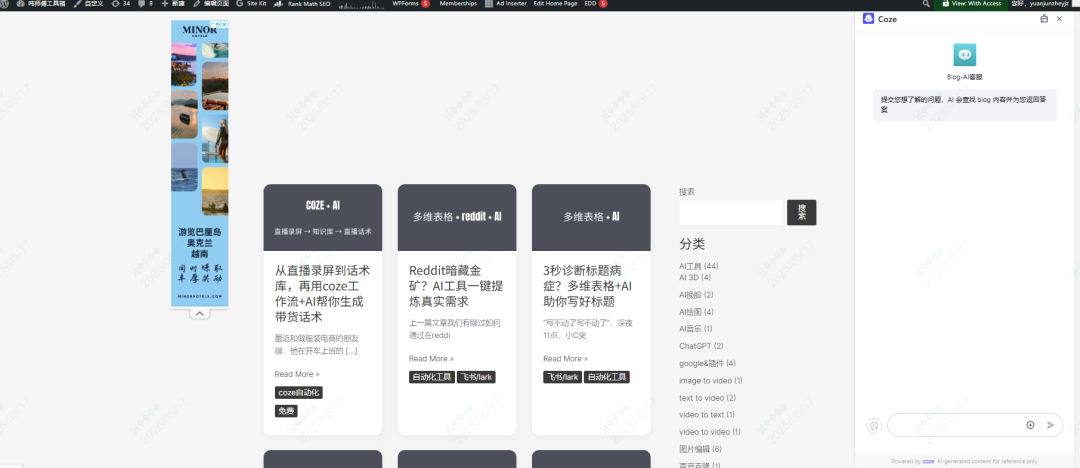Open Rank Math SEO menu
1080x468 pixels.
point(302,3)
